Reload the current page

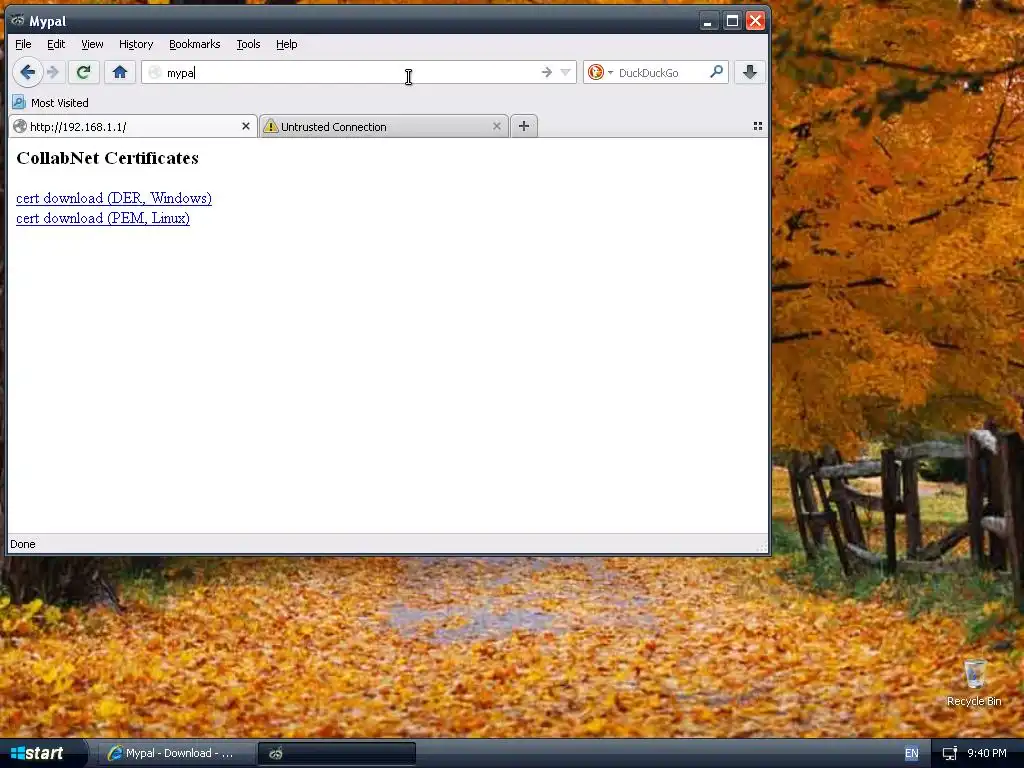click(x=84, y=72)
